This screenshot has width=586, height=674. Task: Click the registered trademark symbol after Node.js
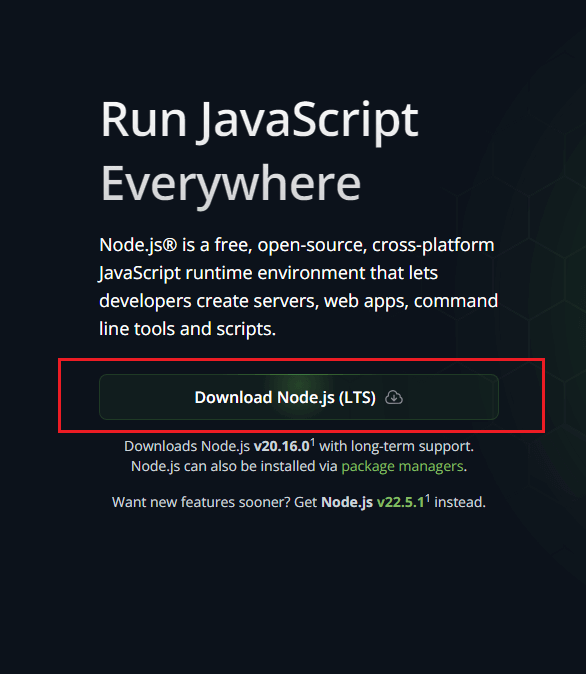(x=170, y=245)
